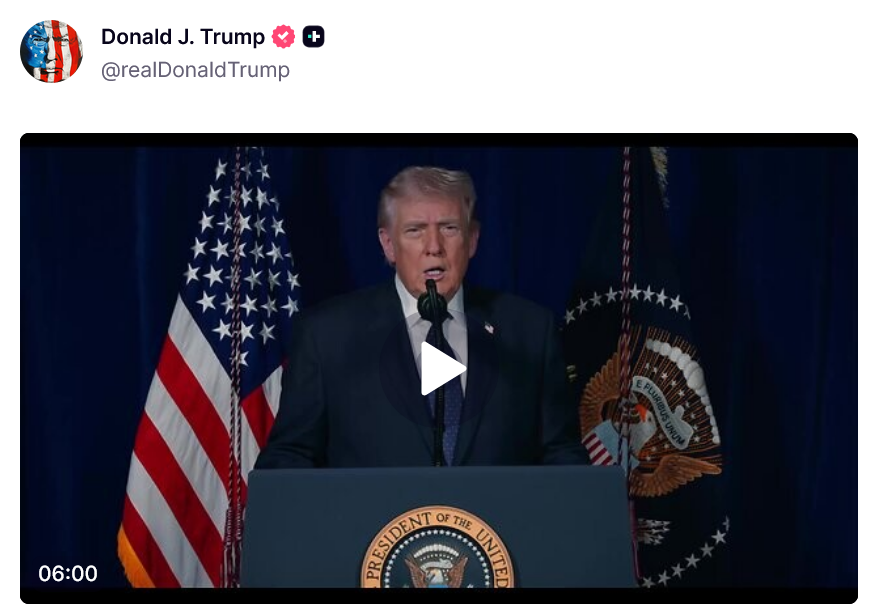The height and width of the screenshot is (616, 882).
Task: Click the black bar at the video's top edge
Action: click(439, 140)
